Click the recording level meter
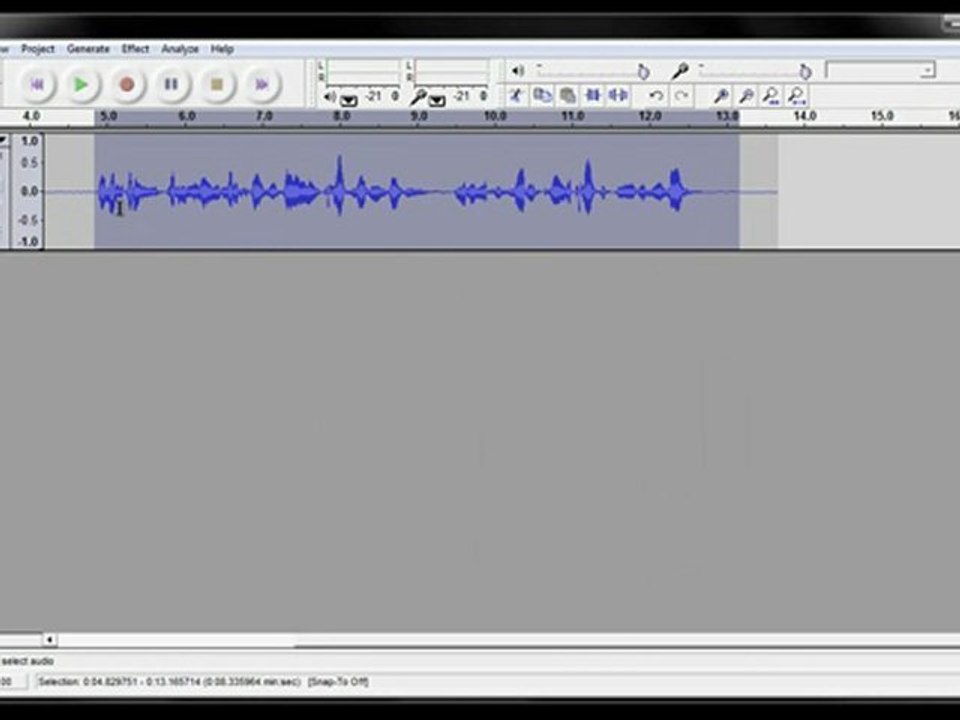The height and width of the screenshot is (720, 960). click(x=452, y=72)
